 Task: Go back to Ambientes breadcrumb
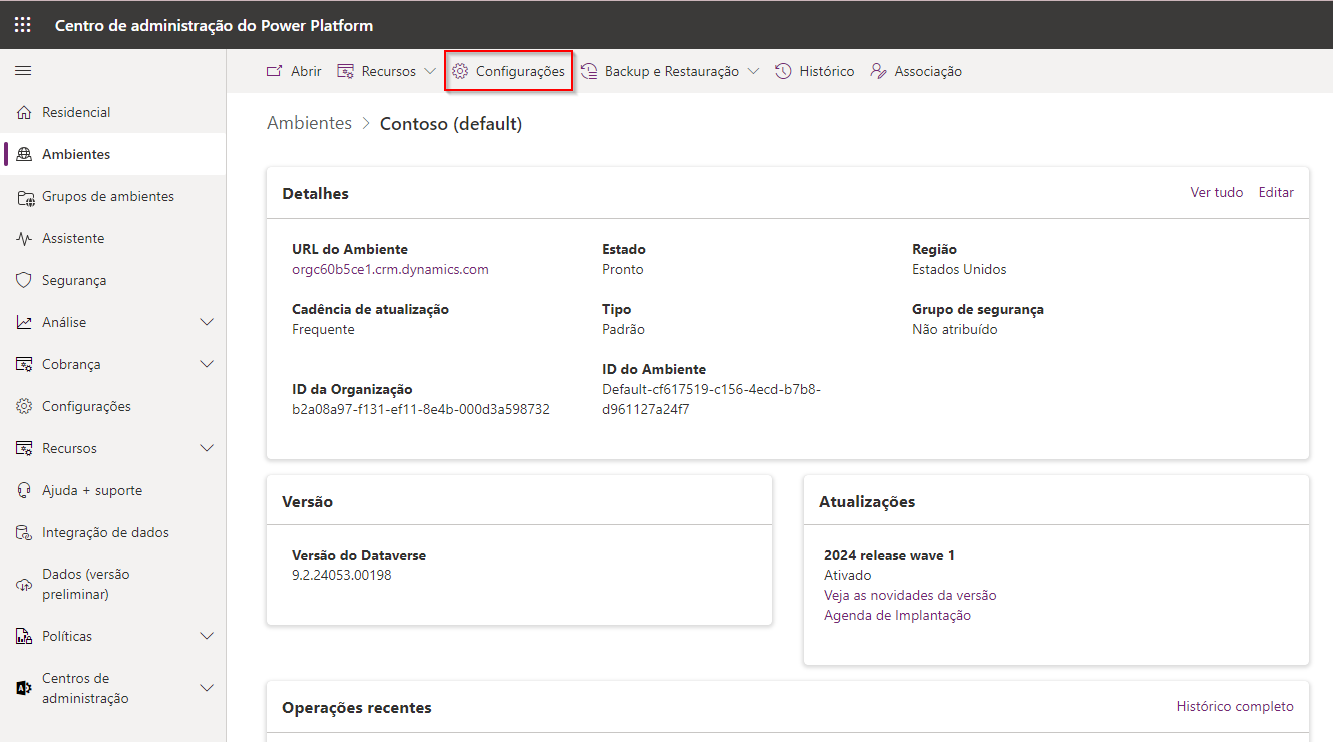[x=309, y=124]
